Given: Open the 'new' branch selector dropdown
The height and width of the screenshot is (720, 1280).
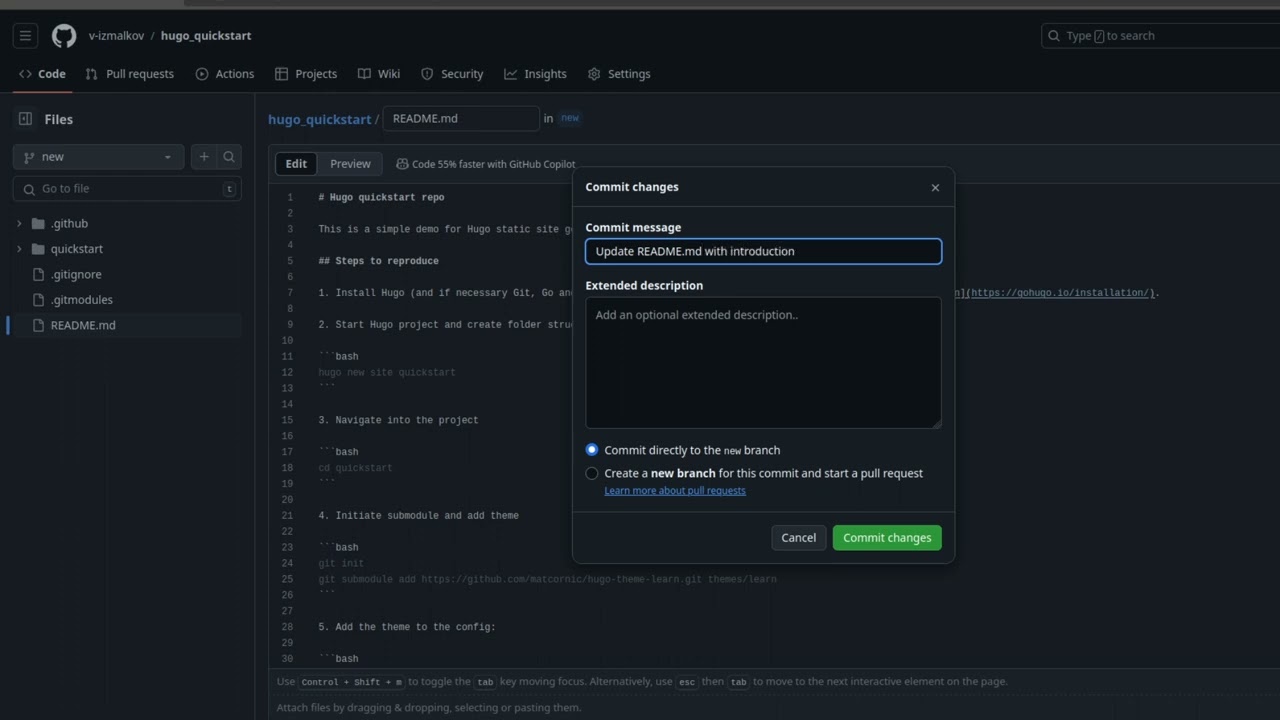Looking at the screenshot, I should (x=98, y=157).
